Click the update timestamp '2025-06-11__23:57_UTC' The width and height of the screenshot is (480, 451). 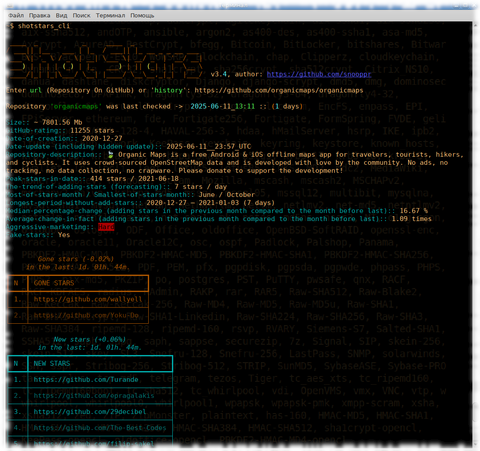point(209,146)
